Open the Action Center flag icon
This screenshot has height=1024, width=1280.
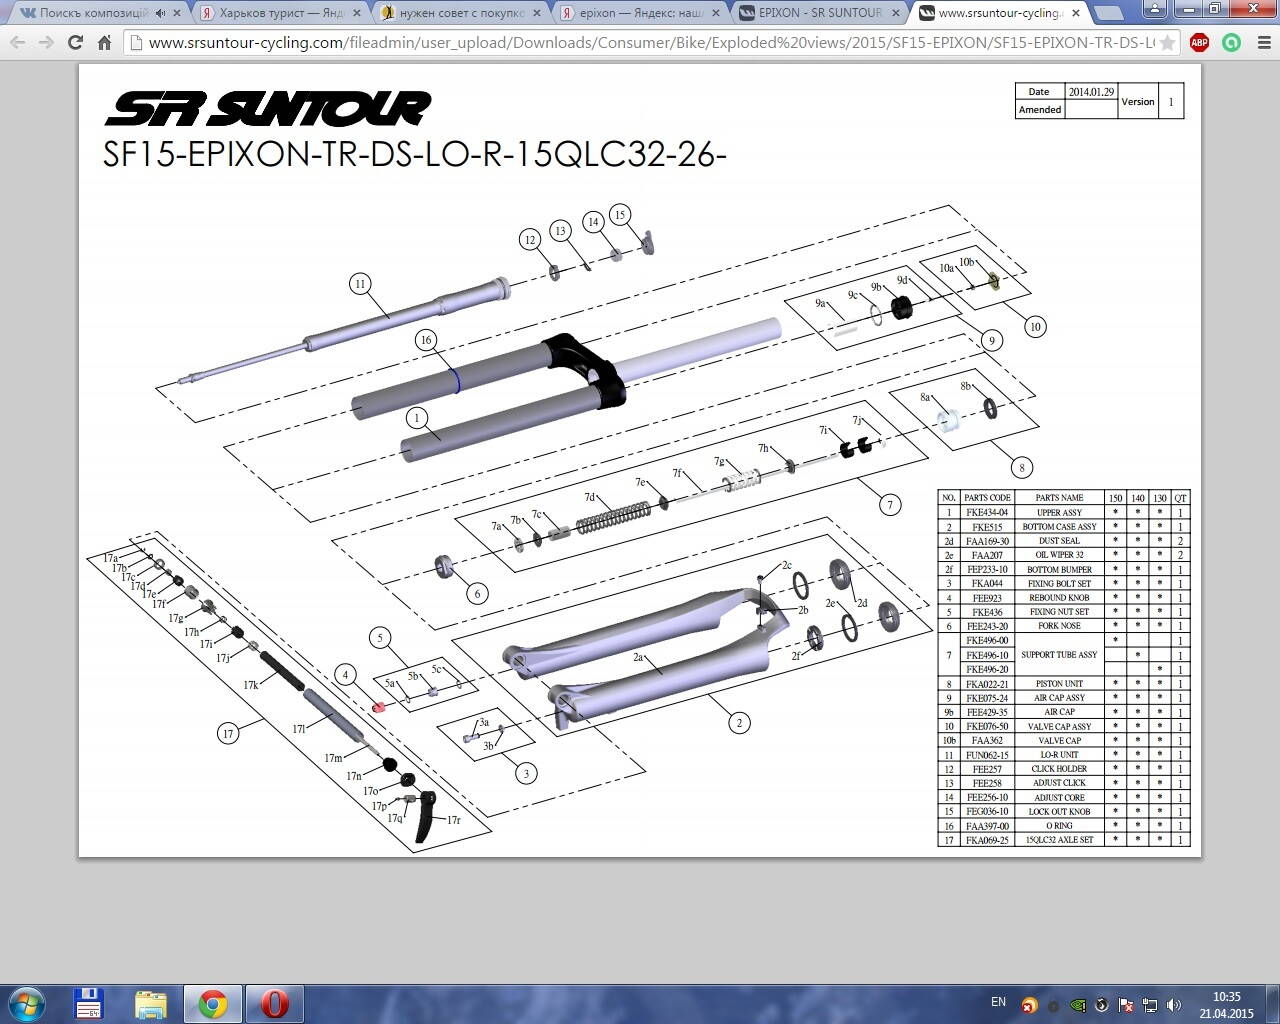pos(1126,1004)
